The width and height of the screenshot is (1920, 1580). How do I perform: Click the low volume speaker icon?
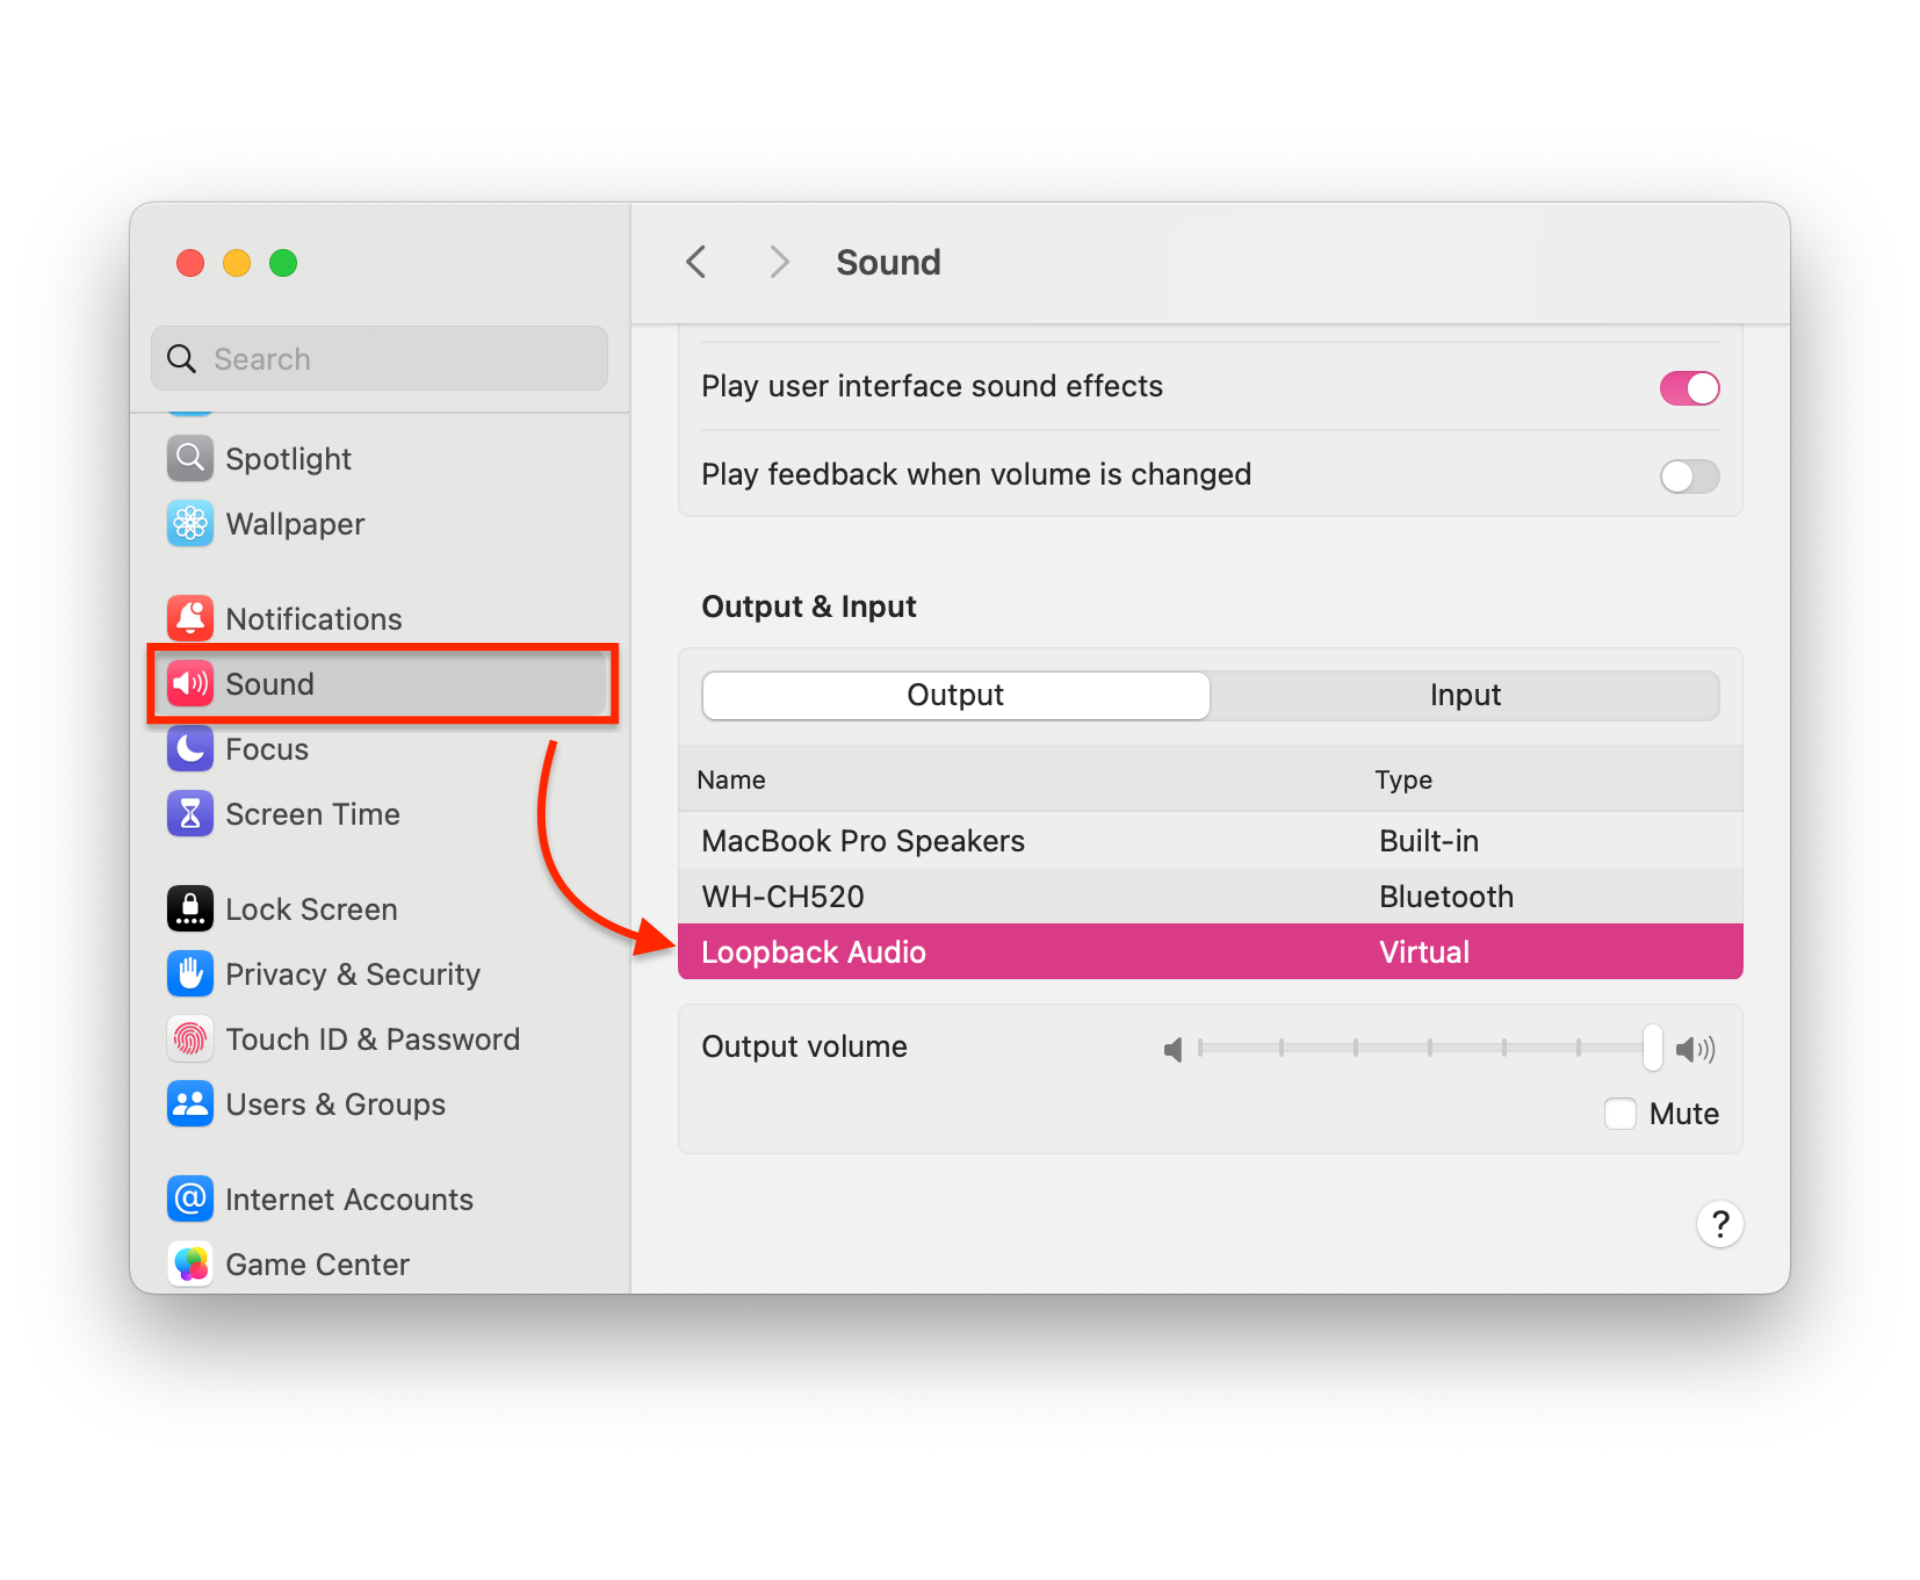point(1173,1049)
